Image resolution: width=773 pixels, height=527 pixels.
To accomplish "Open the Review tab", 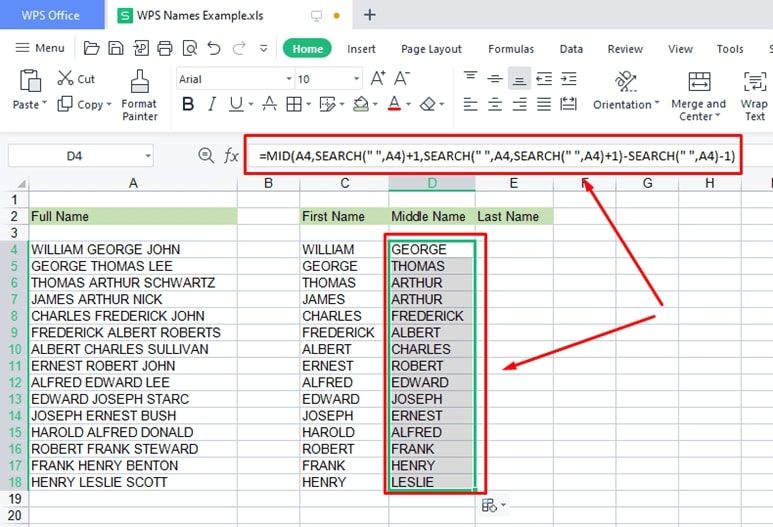I will (625, 49).
